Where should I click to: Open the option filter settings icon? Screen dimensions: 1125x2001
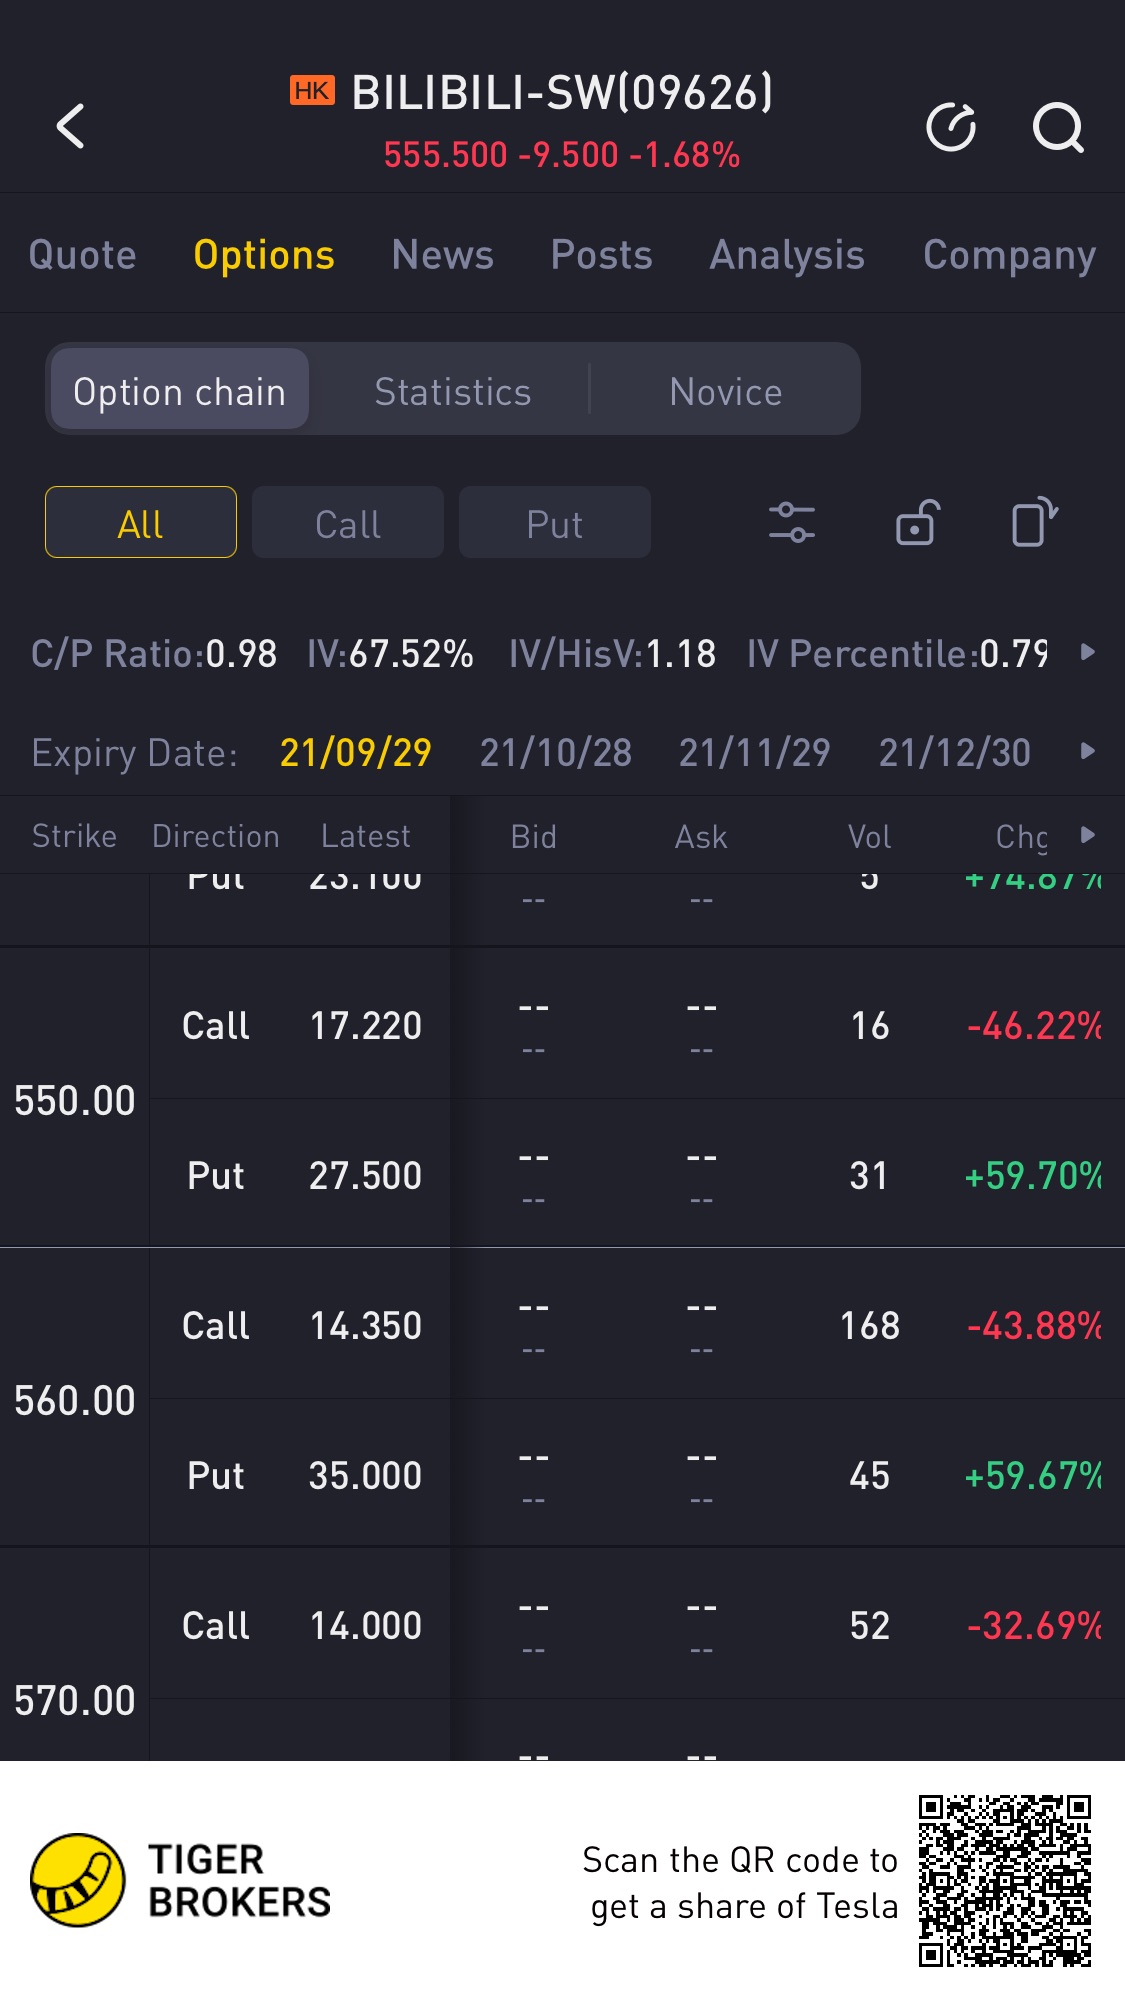click(791, 523)
